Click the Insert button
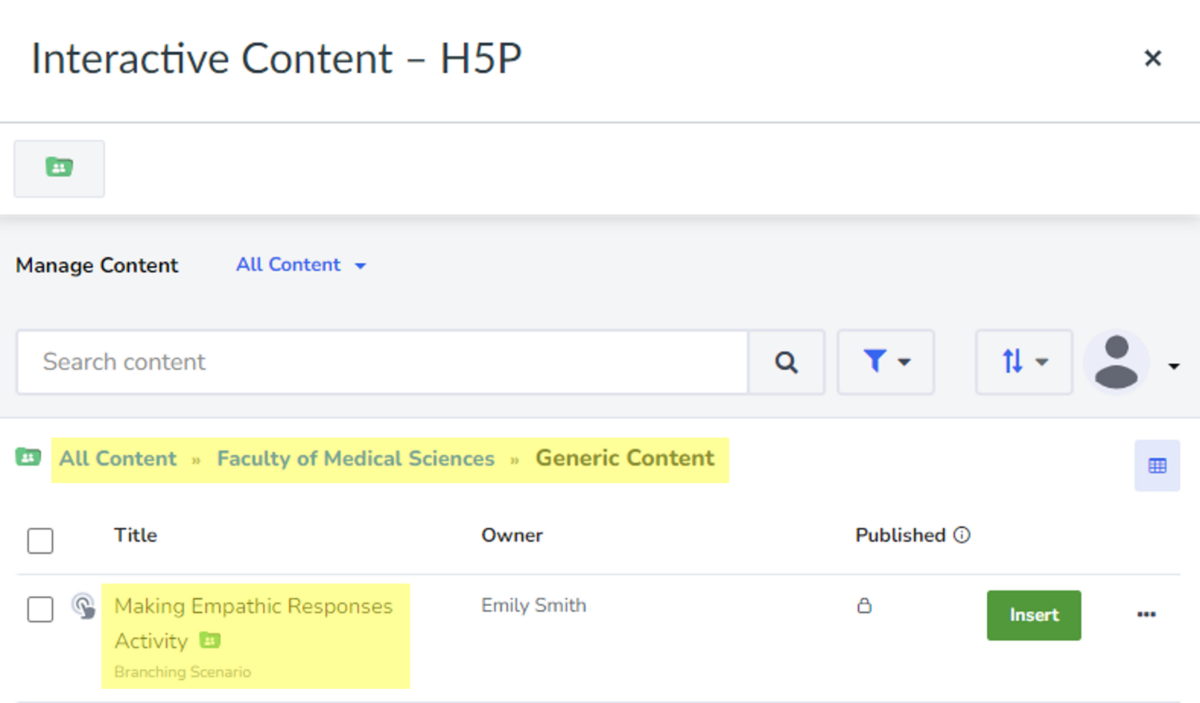 click(x=1033, y=615)
